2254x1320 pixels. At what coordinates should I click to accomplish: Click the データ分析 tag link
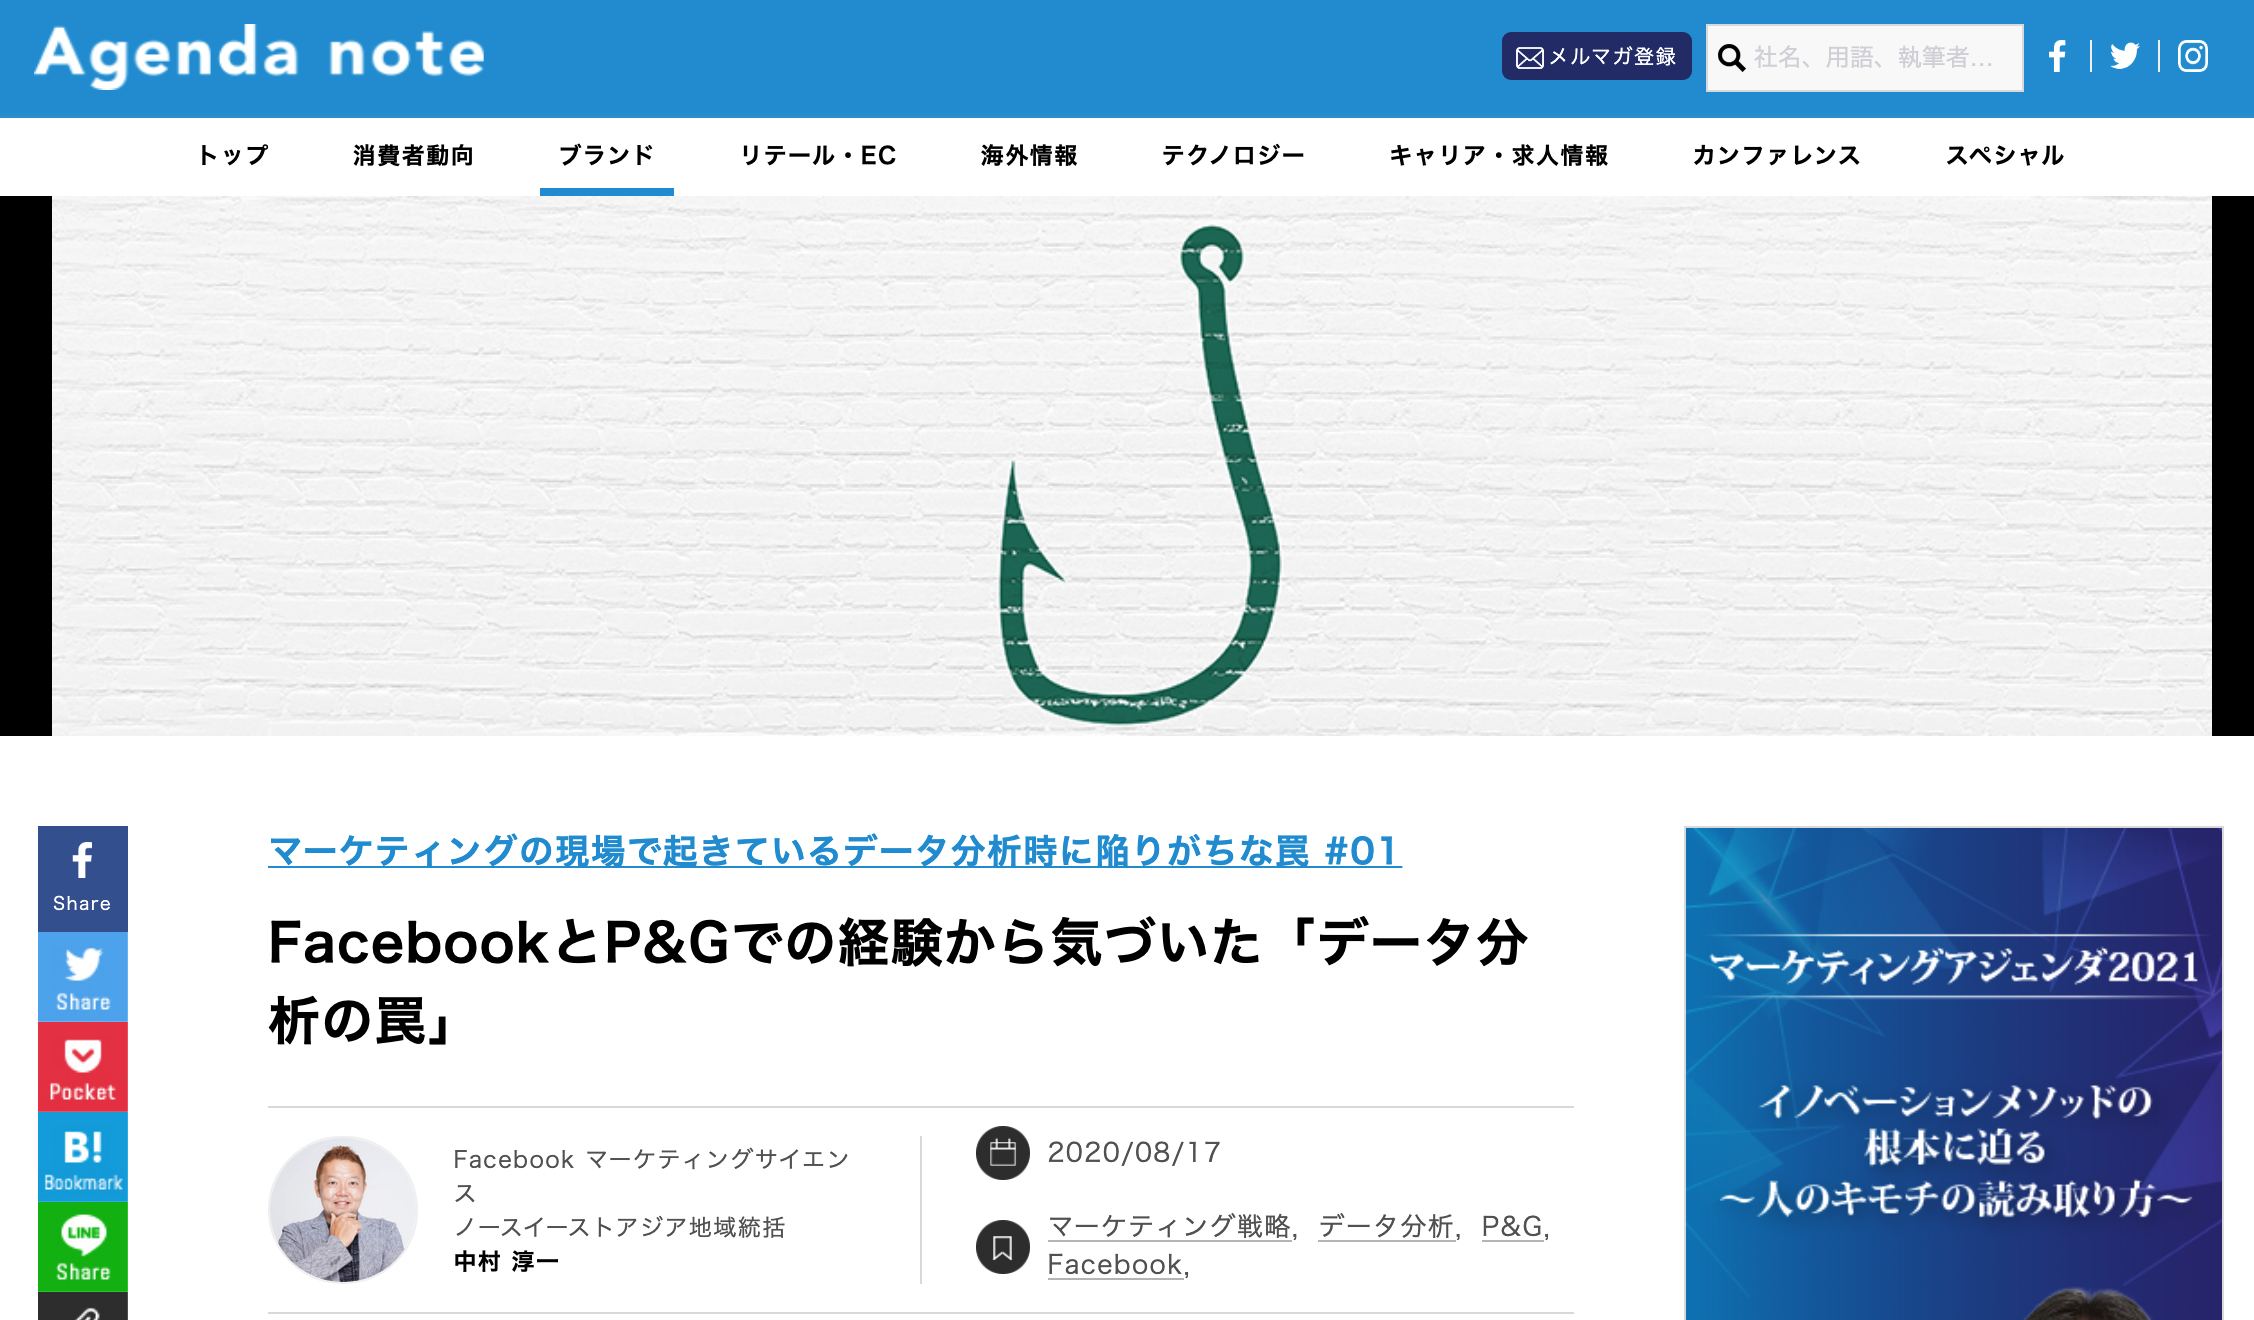(x=1386, y=1226)
